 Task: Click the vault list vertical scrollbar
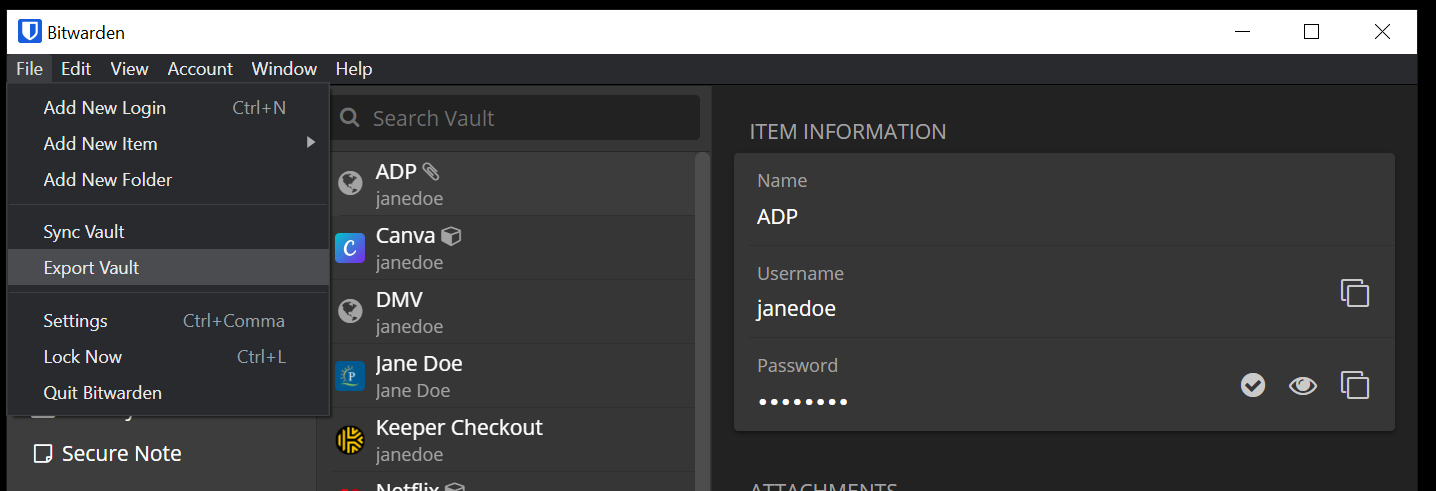point(702,300)
